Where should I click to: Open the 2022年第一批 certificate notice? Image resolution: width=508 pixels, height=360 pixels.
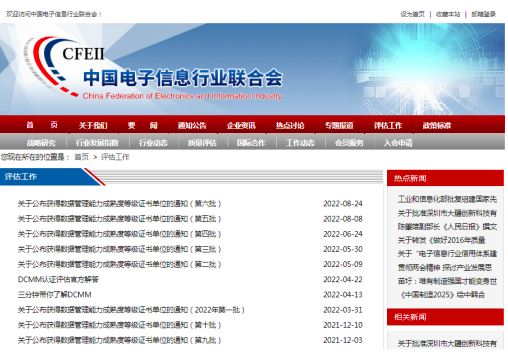131,310
